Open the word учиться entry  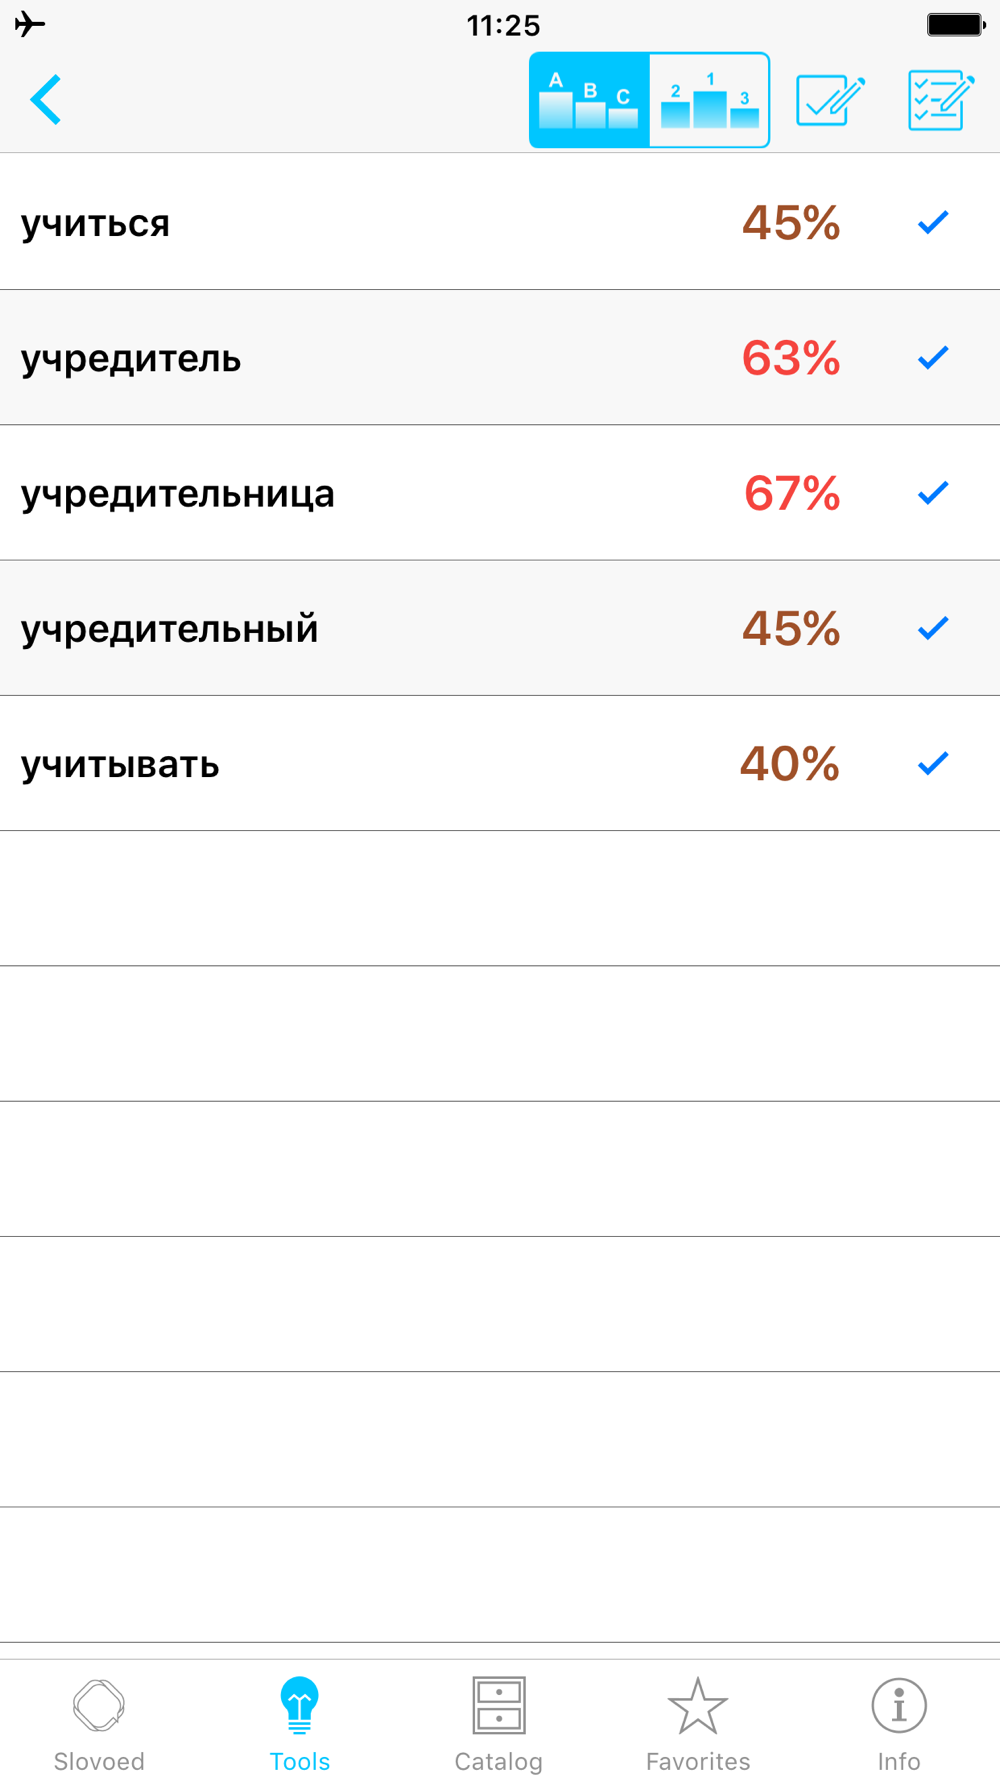[95, 223]
